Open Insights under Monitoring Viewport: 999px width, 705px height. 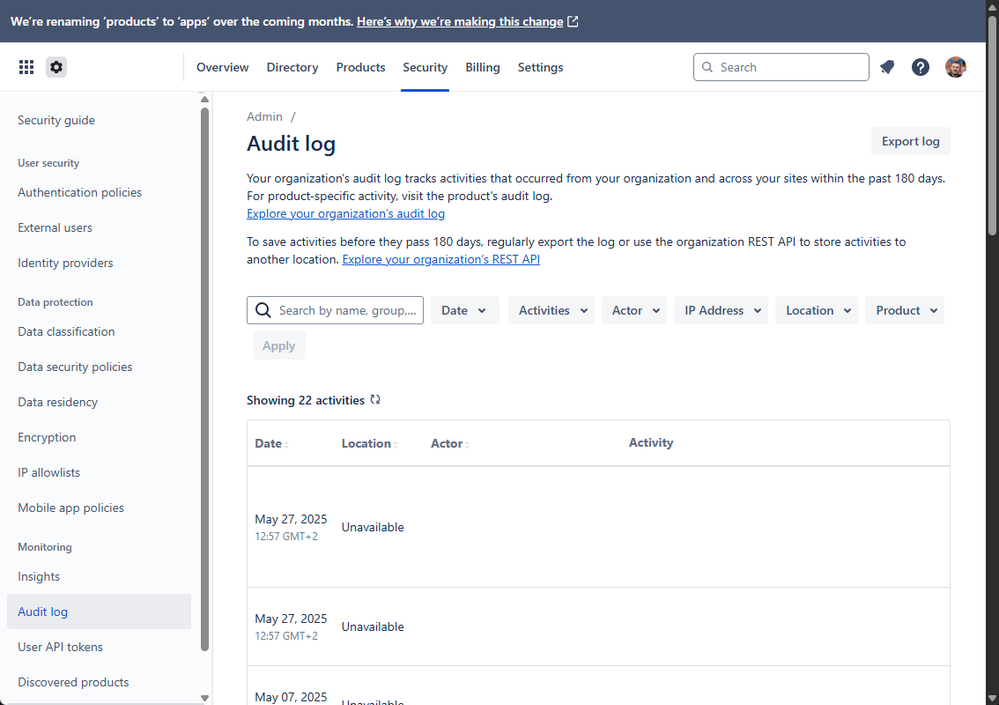coord(39,576)
